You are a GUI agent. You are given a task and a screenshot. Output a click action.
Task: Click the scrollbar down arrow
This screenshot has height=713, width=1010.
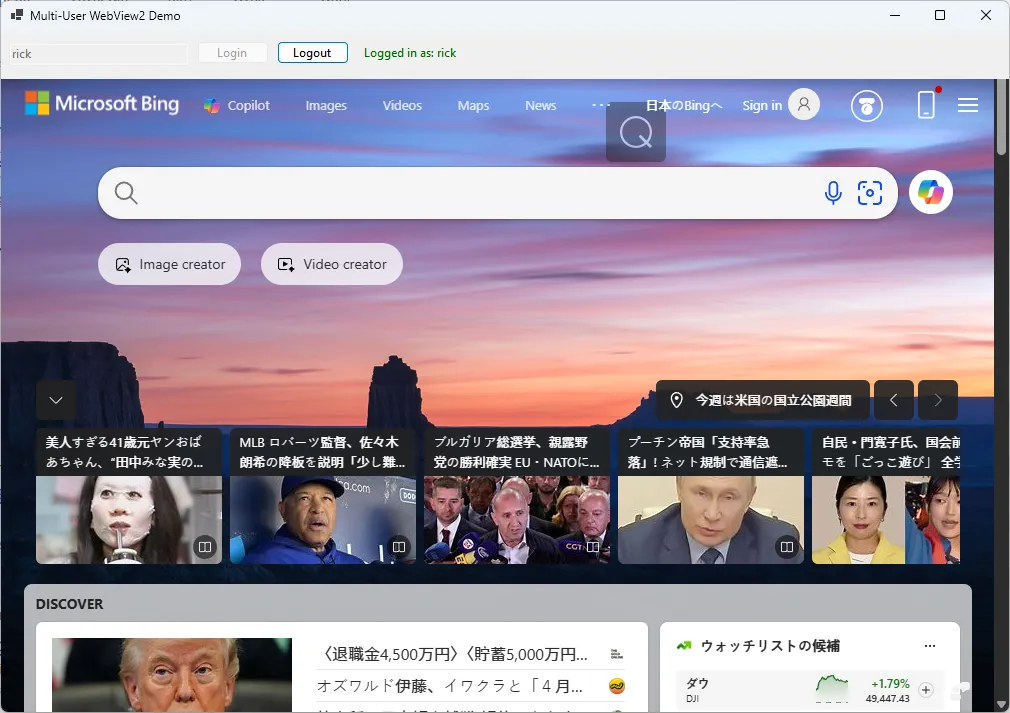(x=1001, y=705)
